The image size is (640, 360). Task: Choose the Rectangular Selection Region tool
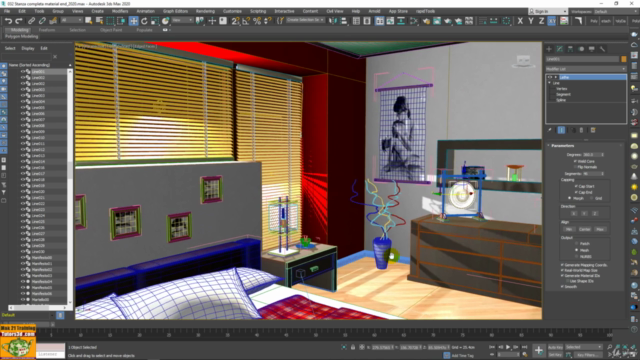pyautogui.click(x=110, y=21)
